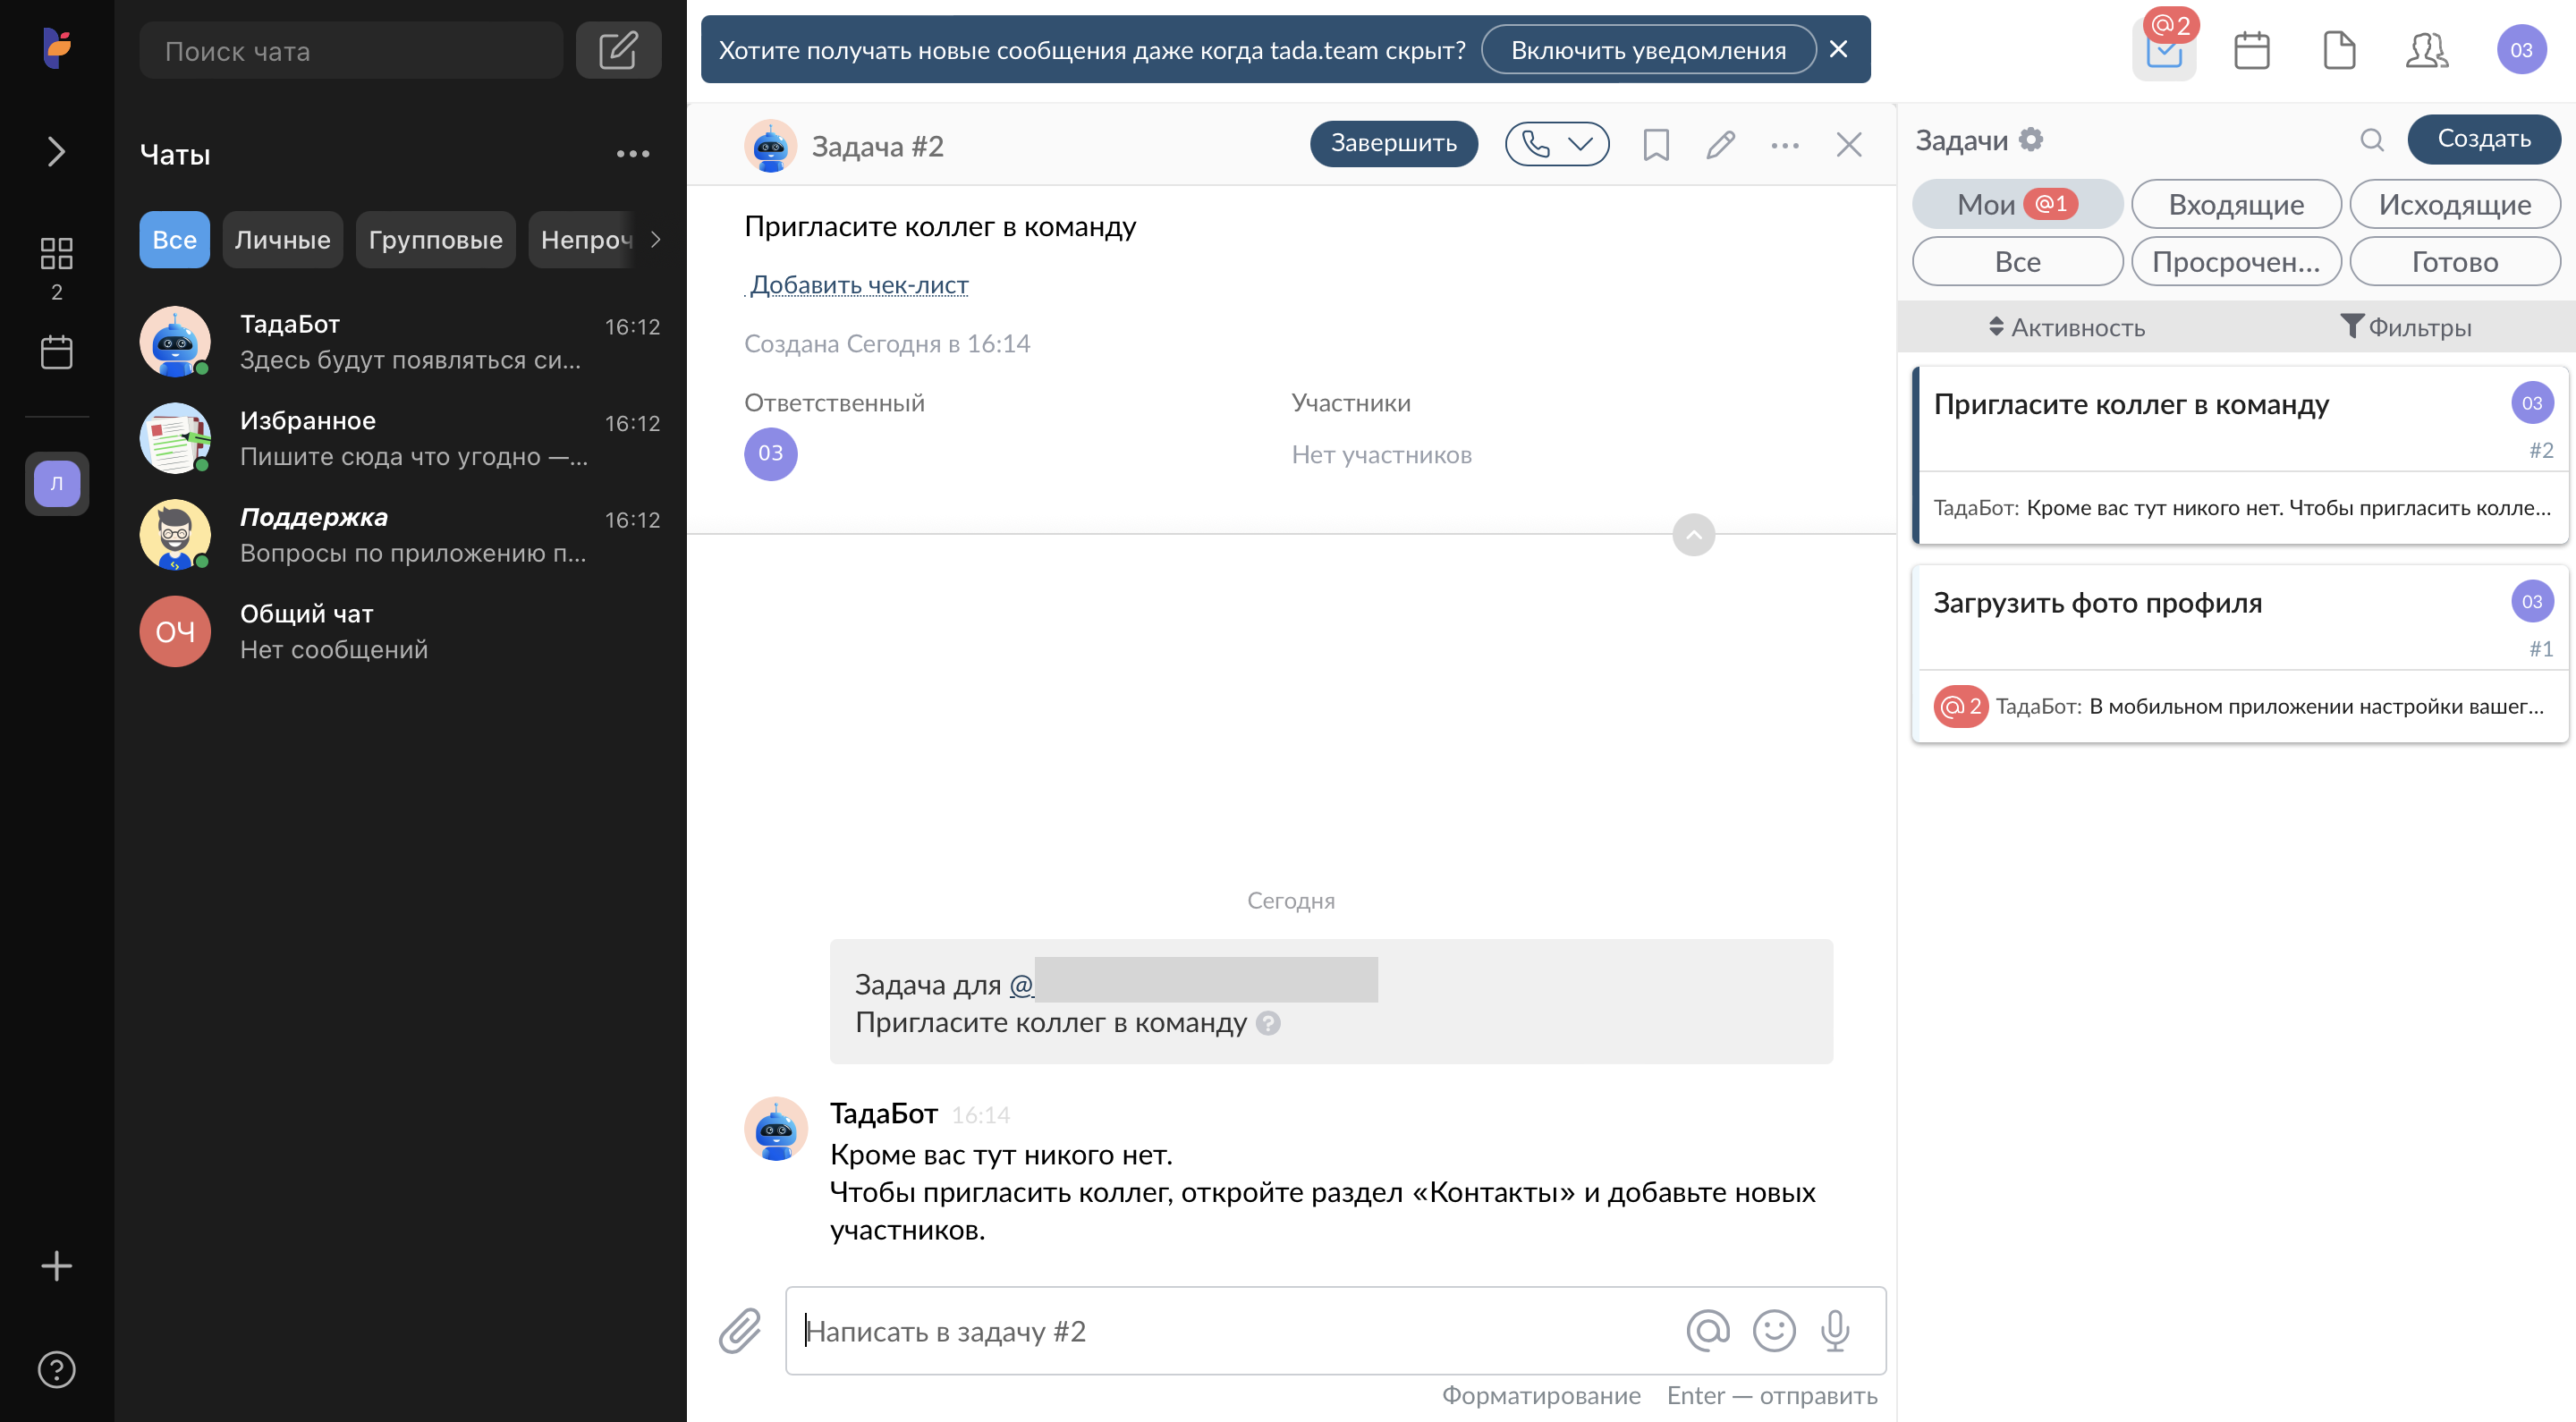
Task: Click the Создать task button
Action: click(2484, 139)
